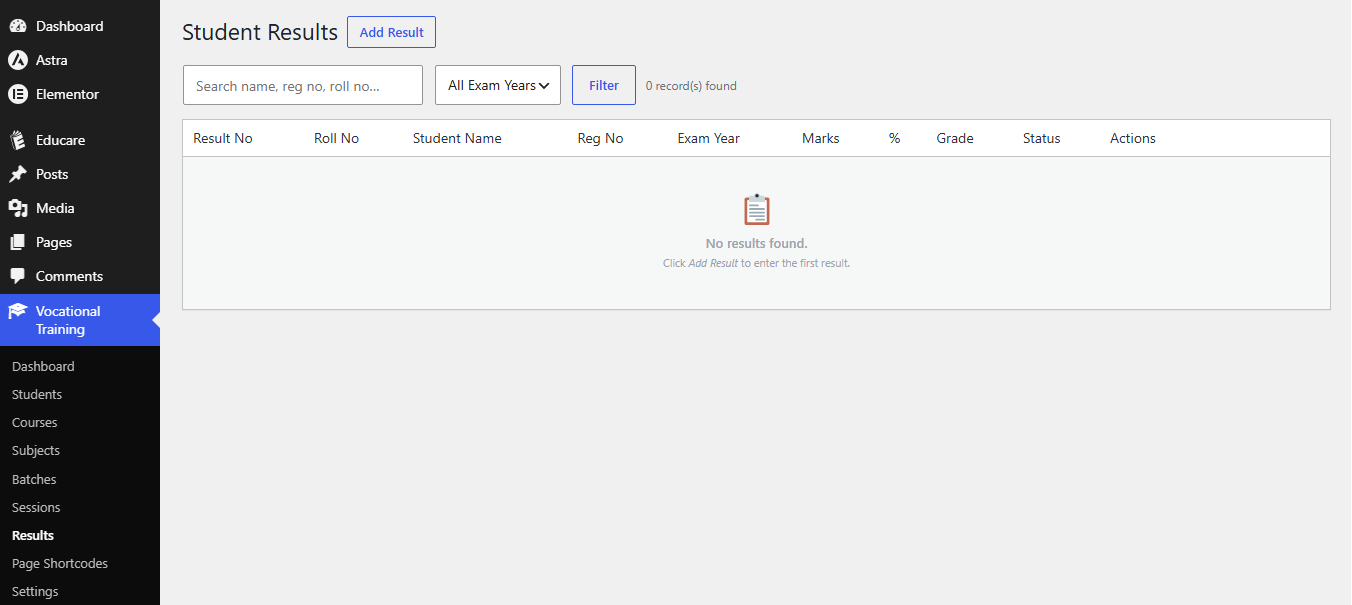This screenshot has width=1352, height=605.
Task: Open Vocational Training Dashboard submenu
Action: (x=43, y=366)
